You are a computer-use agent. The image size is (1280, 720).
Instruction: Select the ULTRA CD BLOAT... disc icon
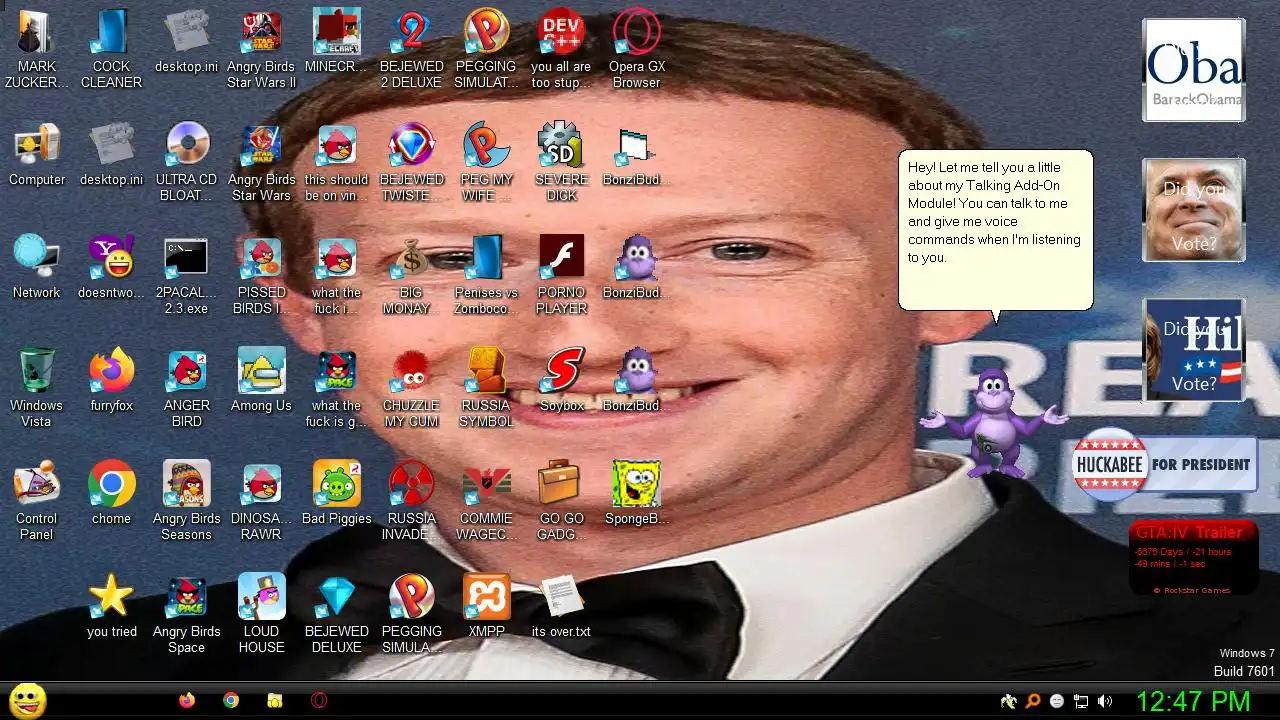tap(187, 163)
